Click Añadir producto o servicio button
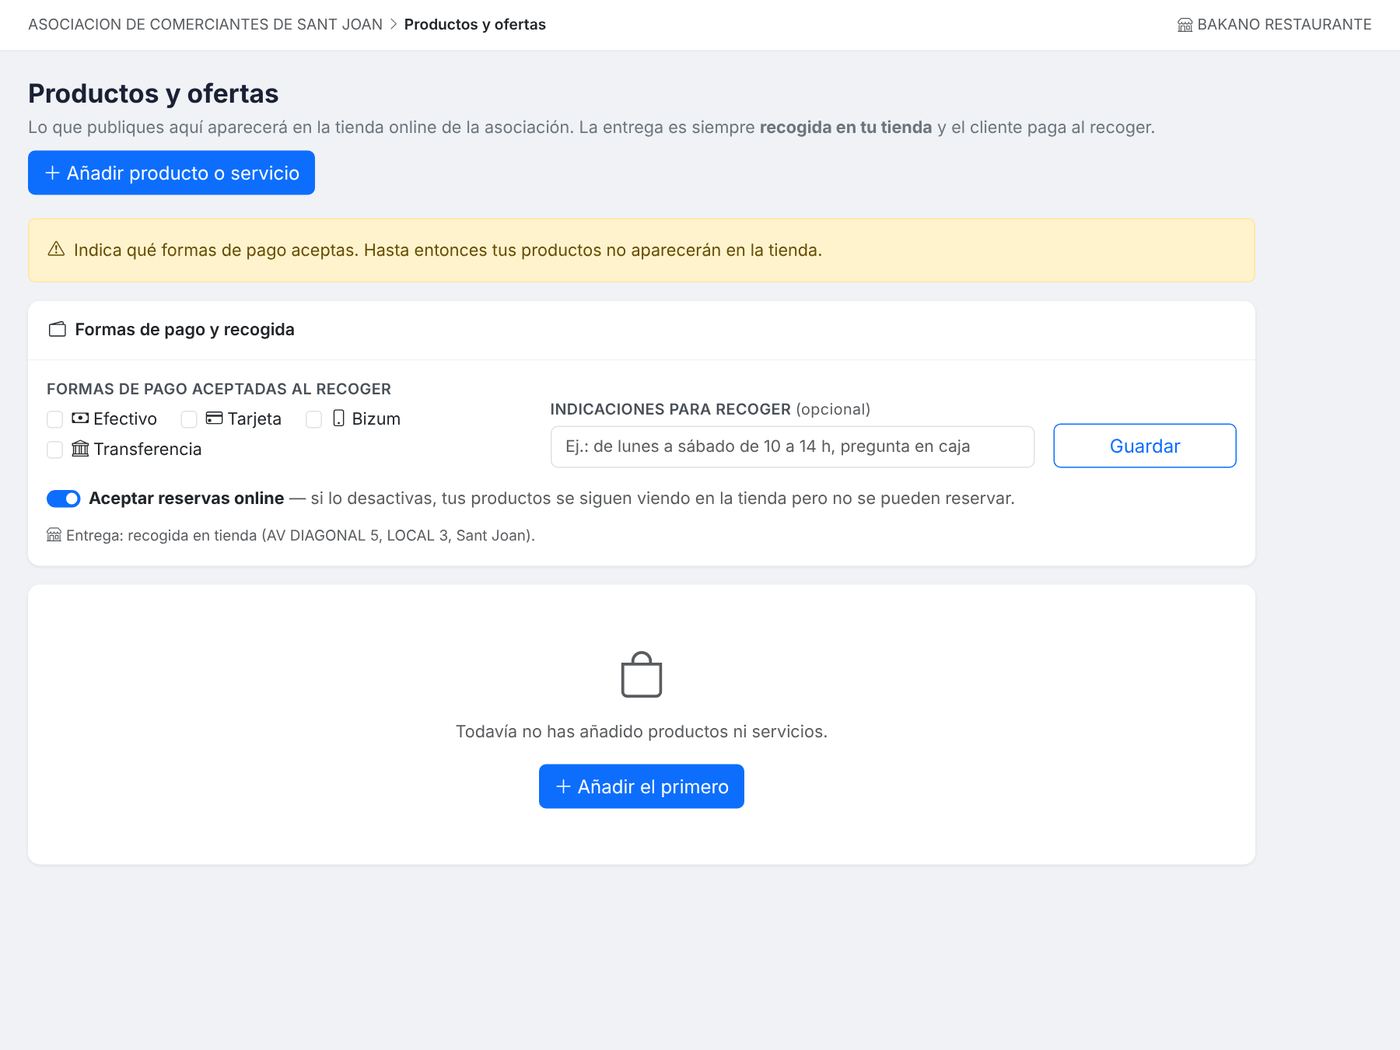Screen dimensions: 1400x1050 click(171, 173)
